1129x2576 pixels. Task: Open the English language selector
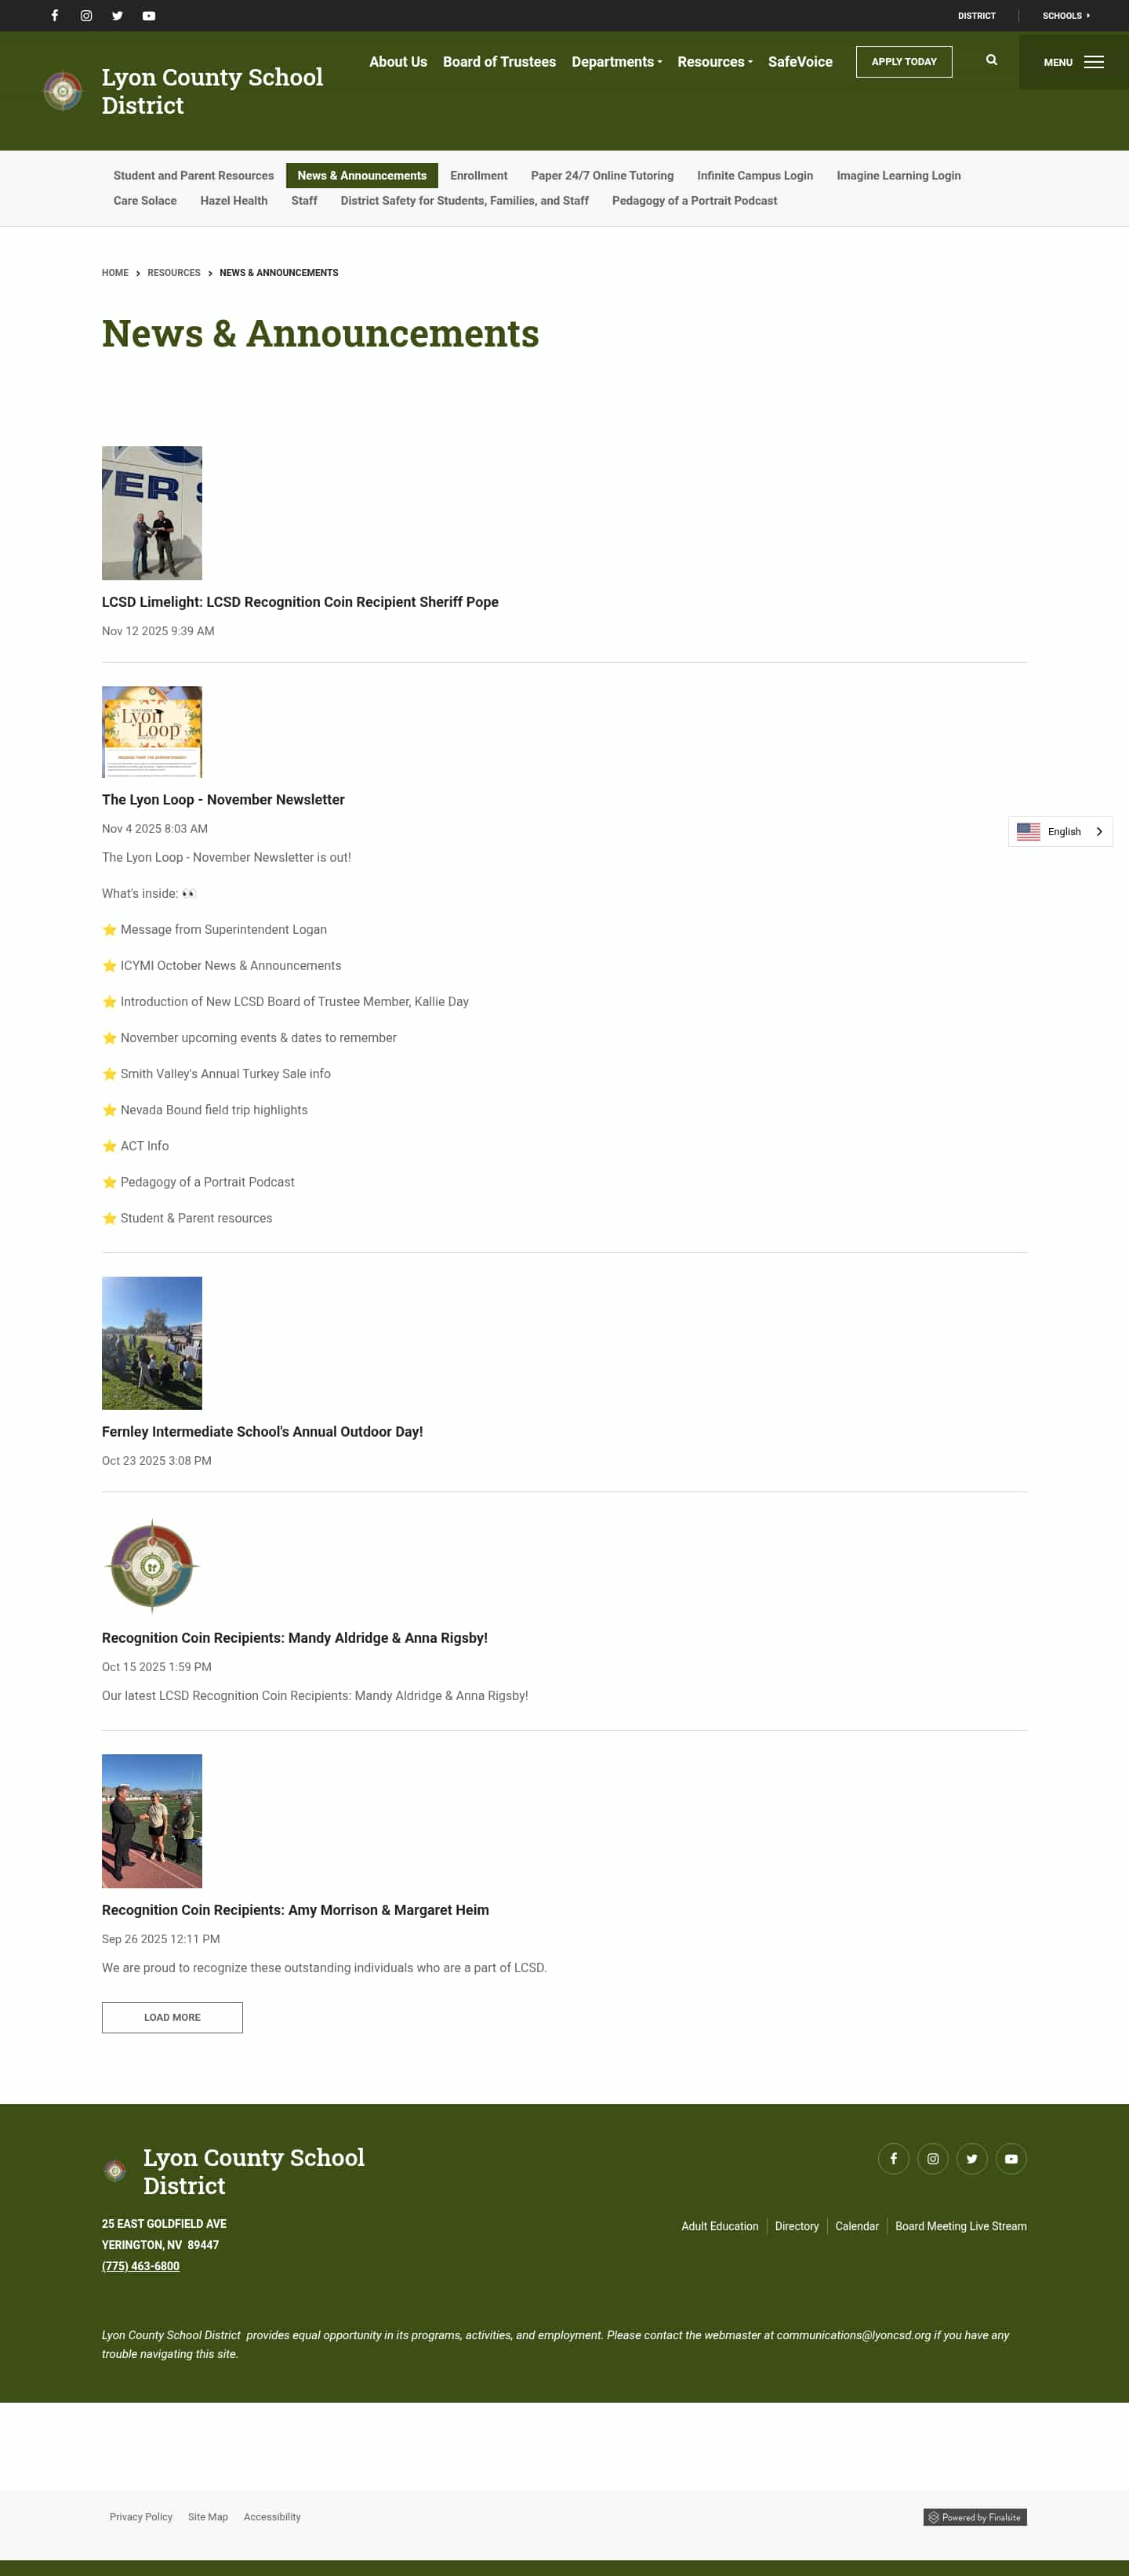pos(1060,831)
